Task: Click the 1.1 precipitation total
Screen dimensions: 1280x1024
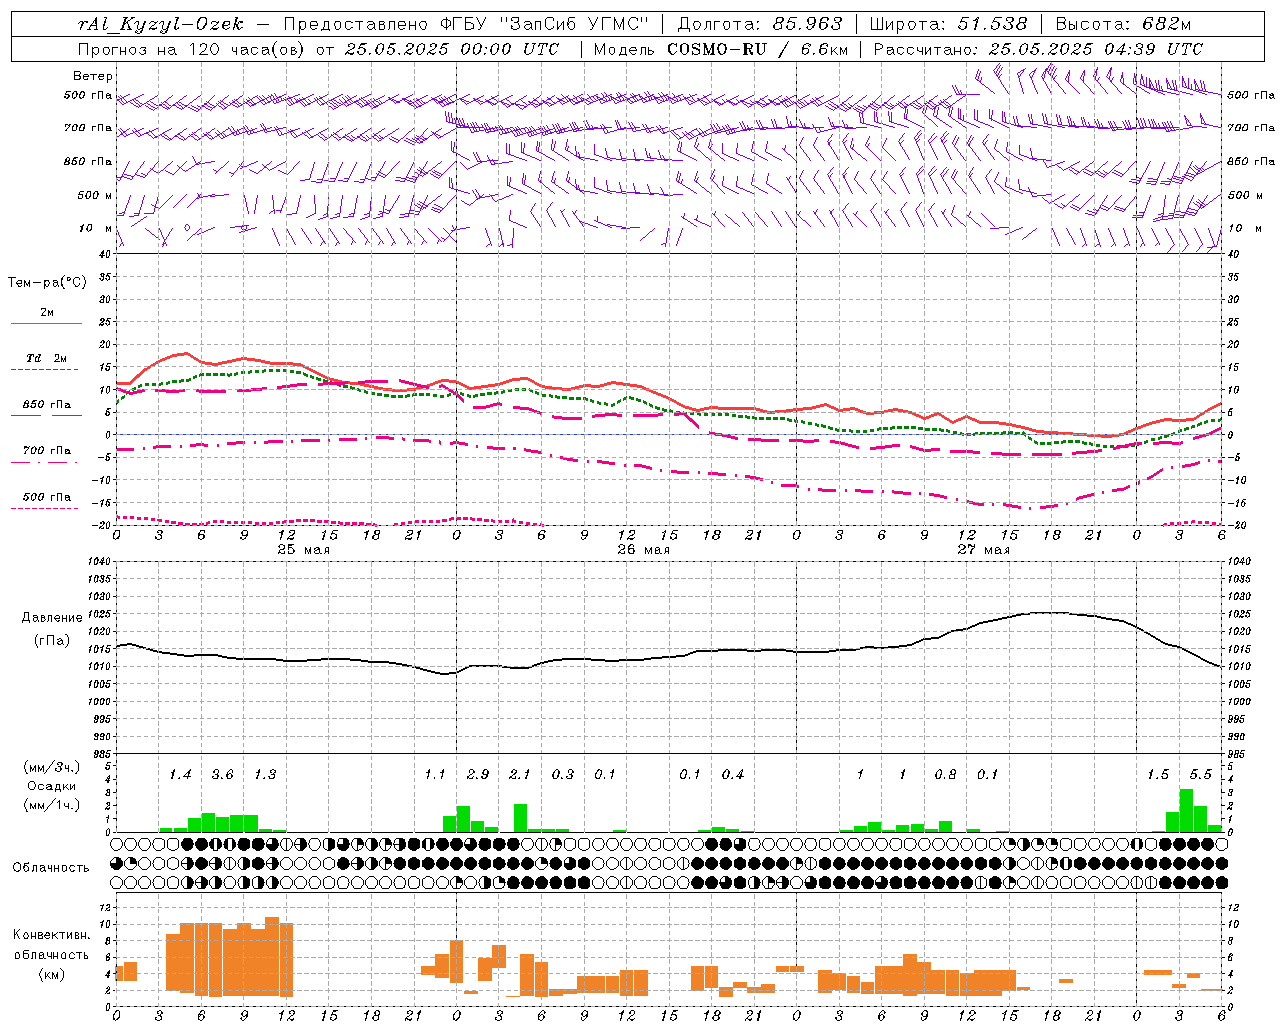Action: click(x=435, y=775)
